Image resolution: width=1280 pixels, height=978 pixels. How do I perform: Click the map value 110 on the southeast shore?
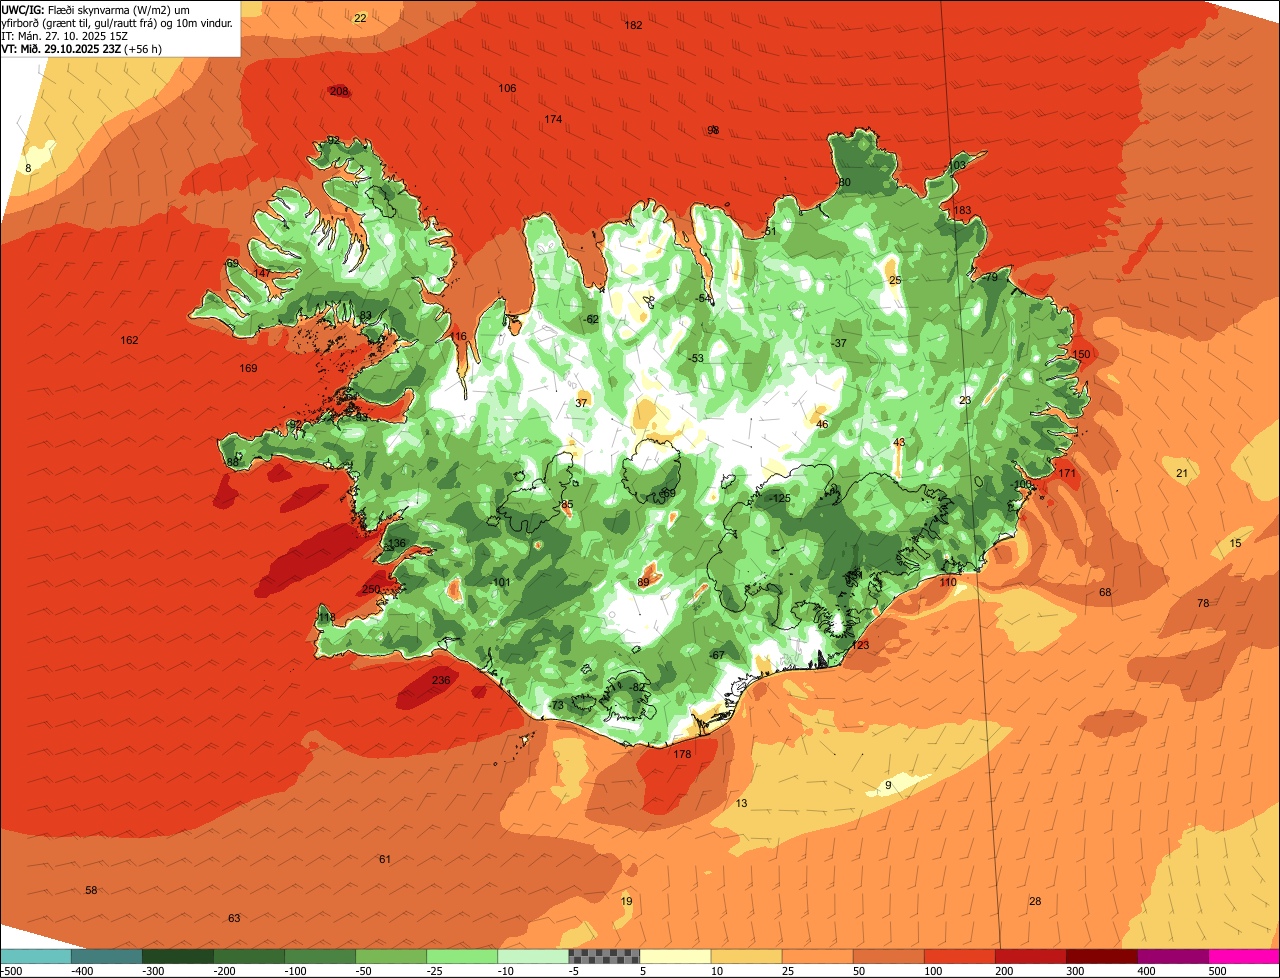pos(948,582)
